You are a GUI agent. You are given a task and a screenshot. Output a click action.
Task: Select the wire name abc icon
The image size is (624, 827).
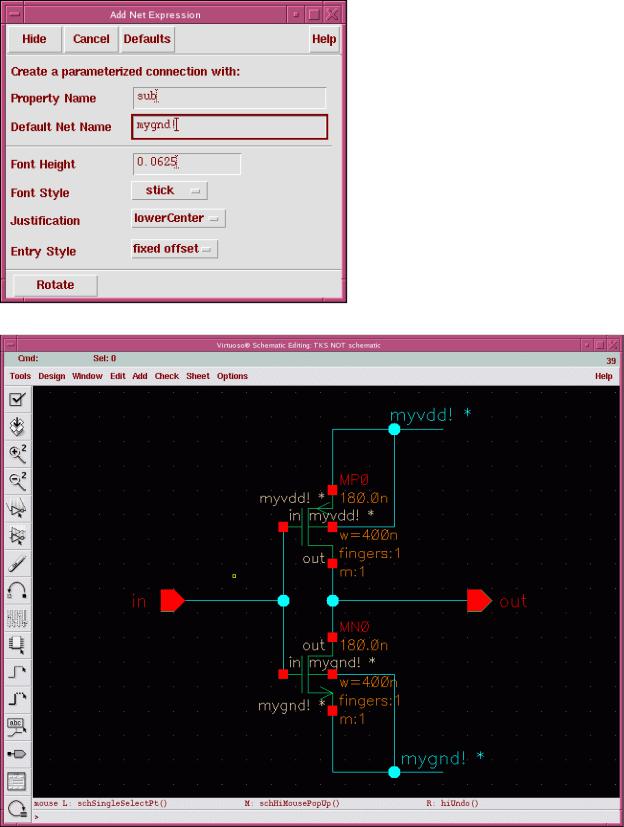(x=17, y=728)
